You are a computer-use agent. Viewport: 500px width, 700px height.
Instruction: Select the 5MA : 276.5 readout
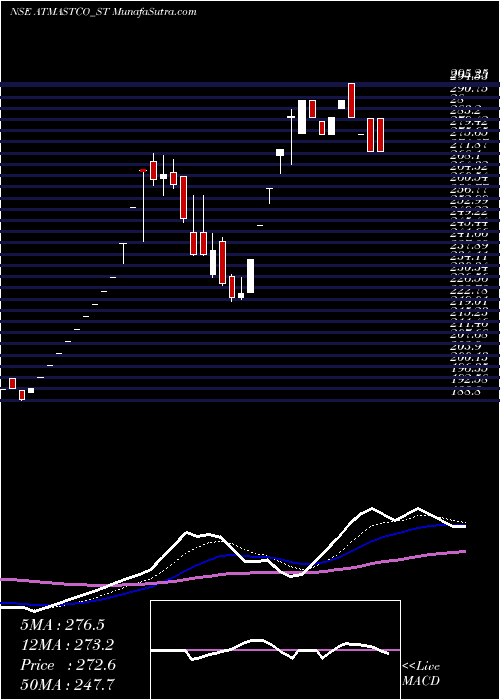pyautogui.click(x=62, y=625)
